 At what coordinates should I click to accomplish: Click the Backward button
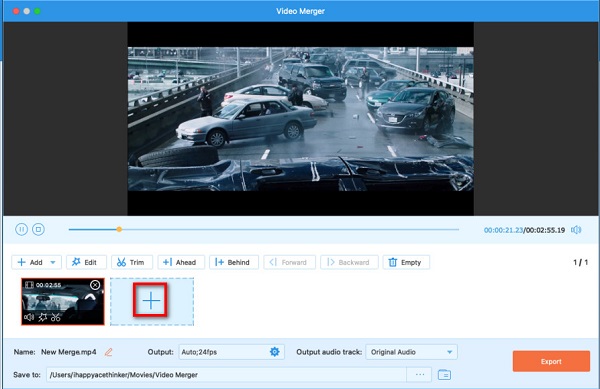point(349,262)
